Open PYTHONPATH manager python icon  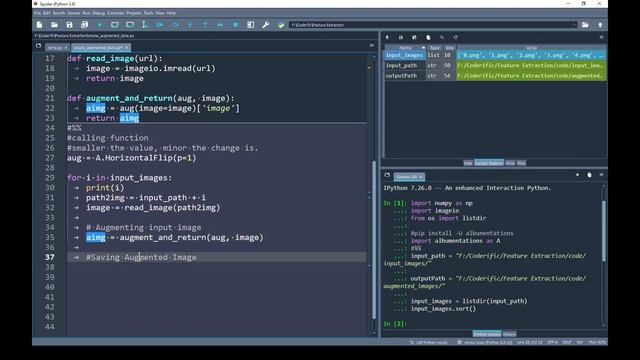[281, 25]
